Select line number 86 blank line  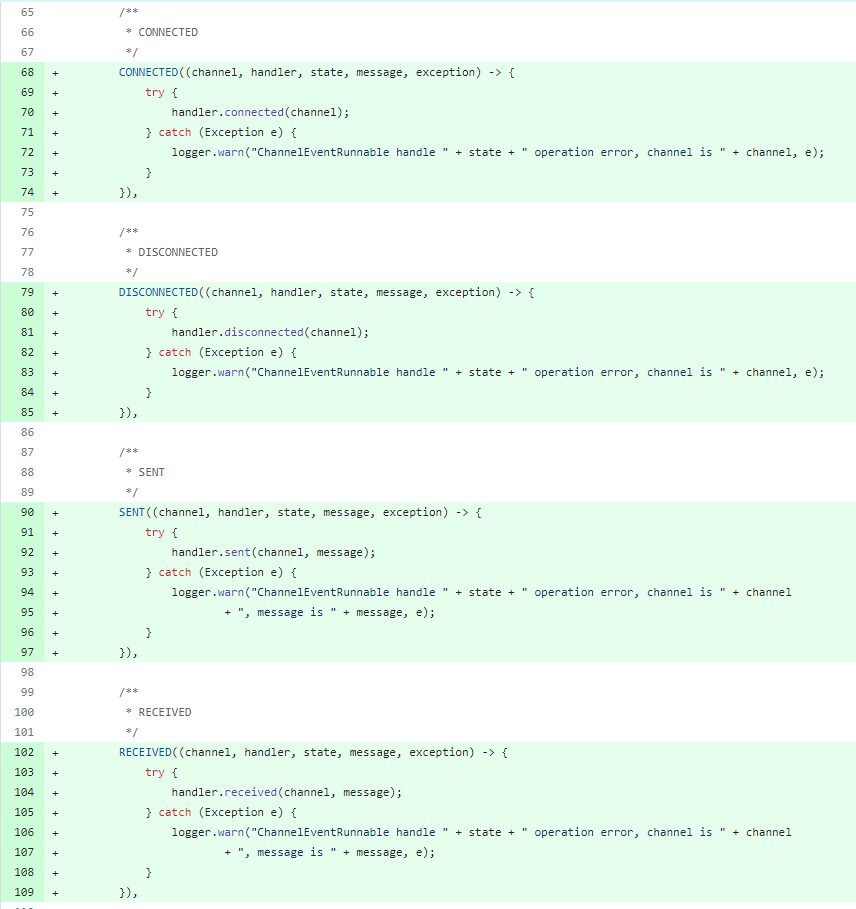tap(27, 432)
